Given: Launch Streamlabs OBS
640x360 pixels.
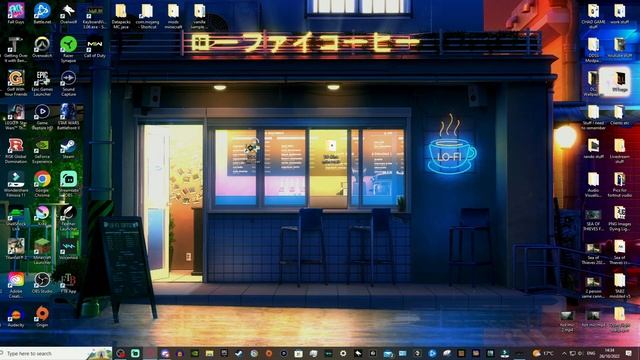Looking at the screenshot, I should click(68, 184).
